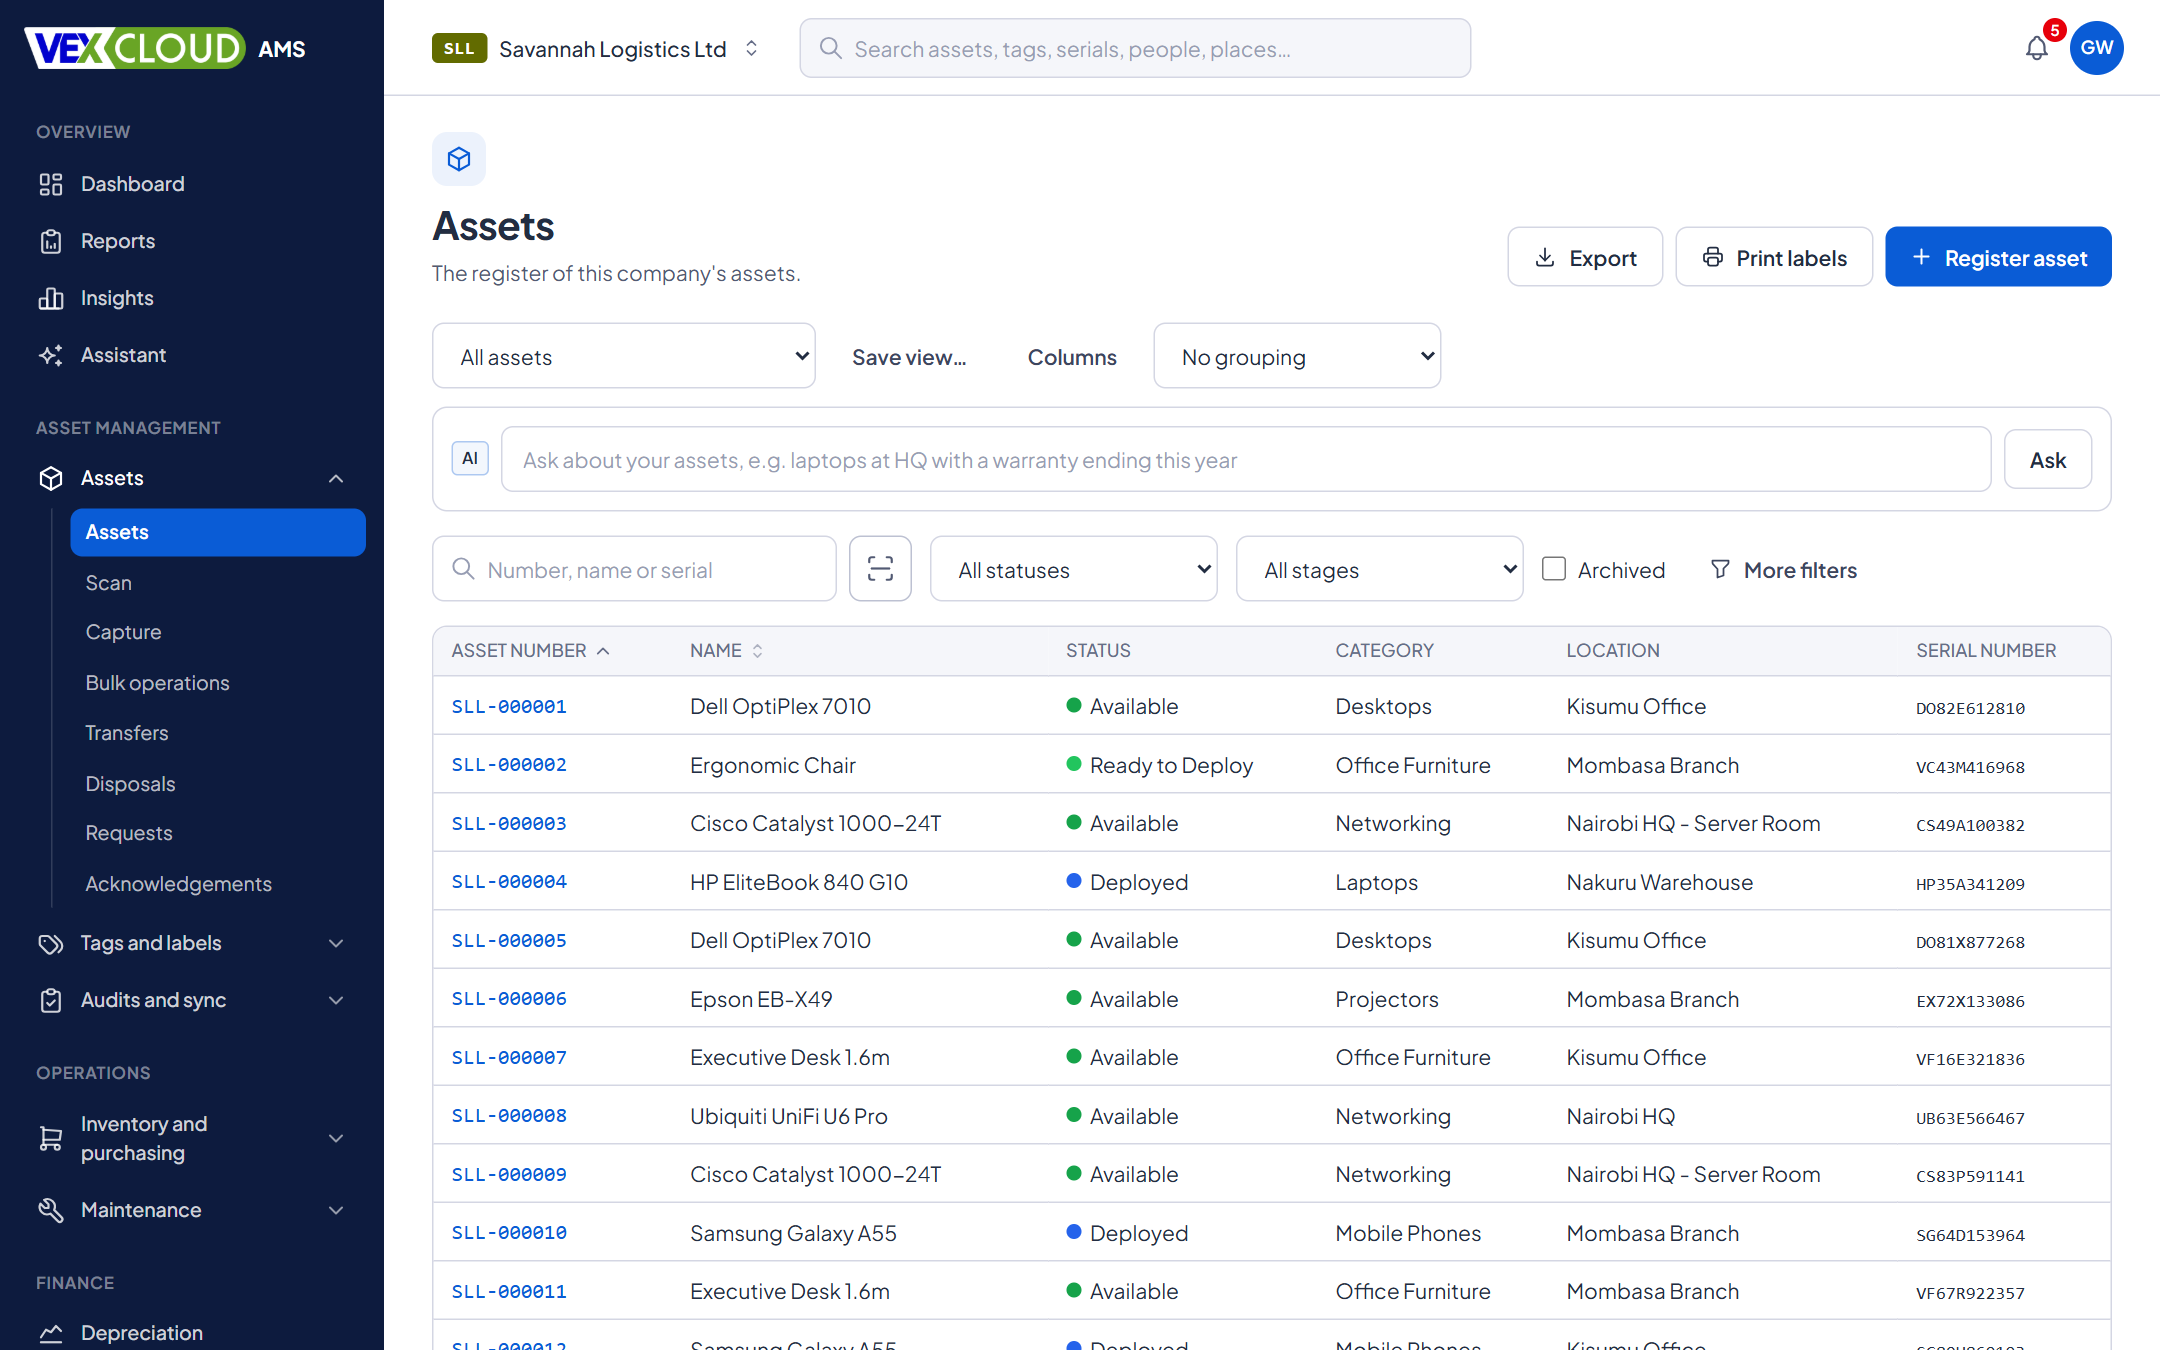Click the Register asset button
Viewport: 2160px width, 1350px height.
(x=1998, y=257)
